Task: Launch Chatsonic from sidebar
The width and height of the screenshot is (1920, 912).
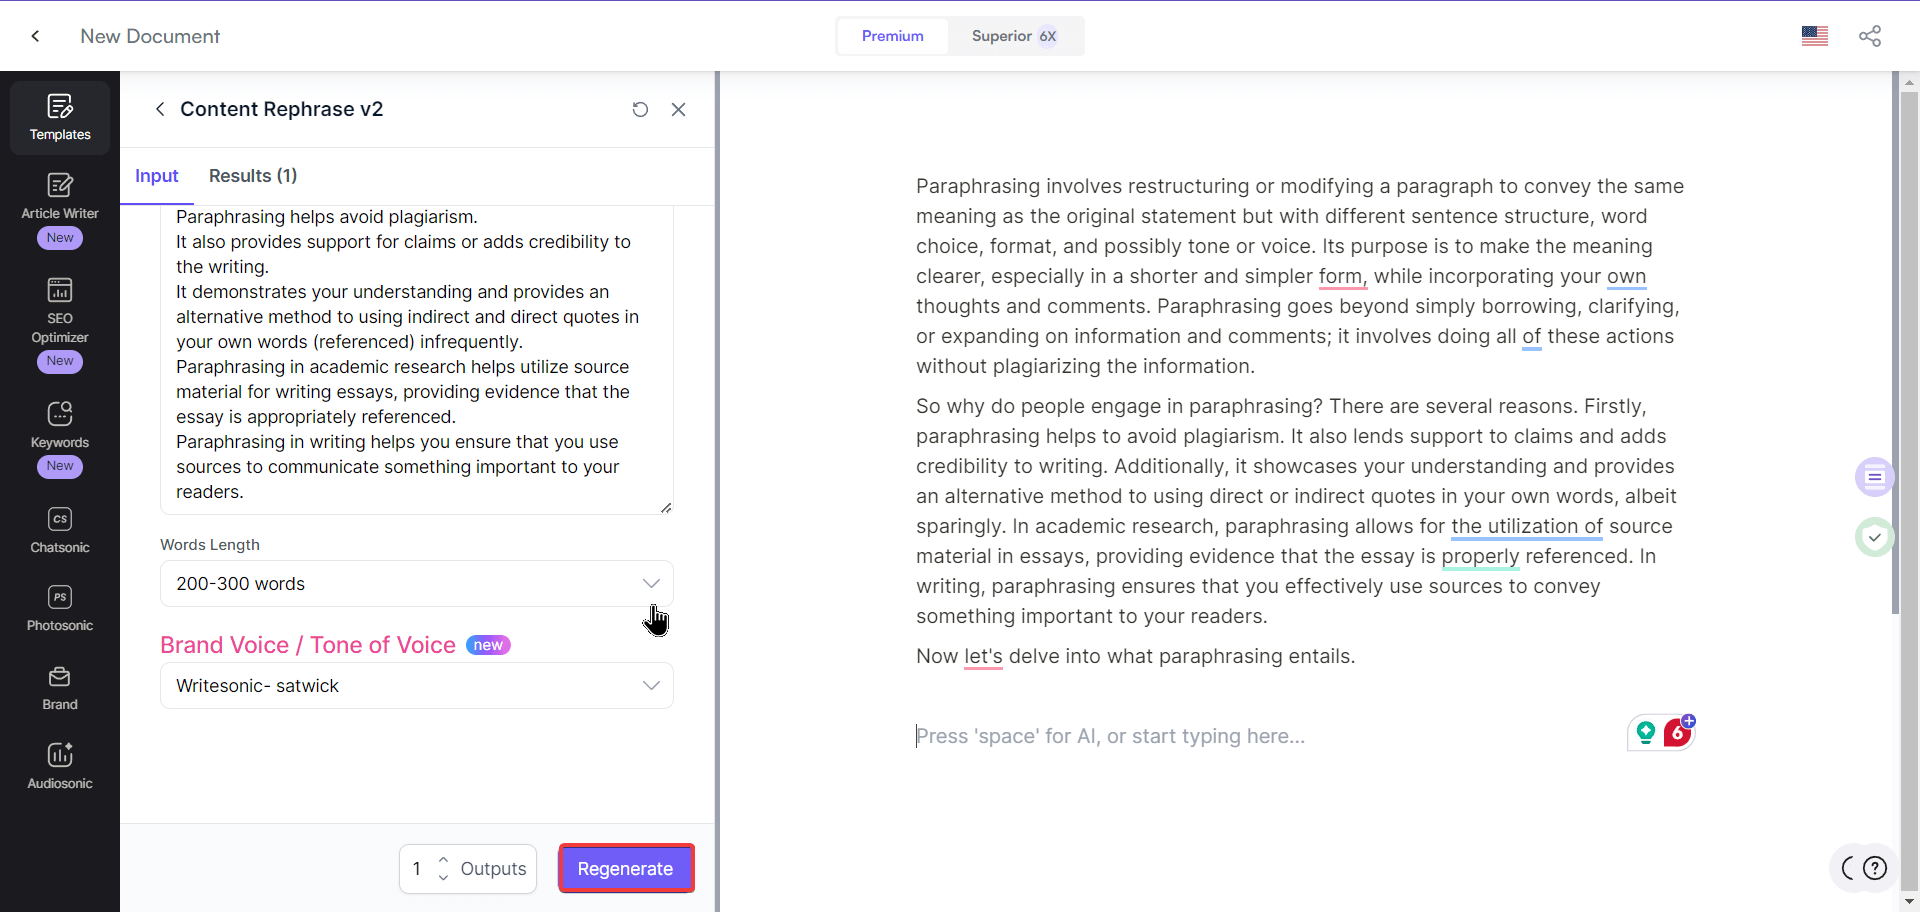Action: pos(60,530)
